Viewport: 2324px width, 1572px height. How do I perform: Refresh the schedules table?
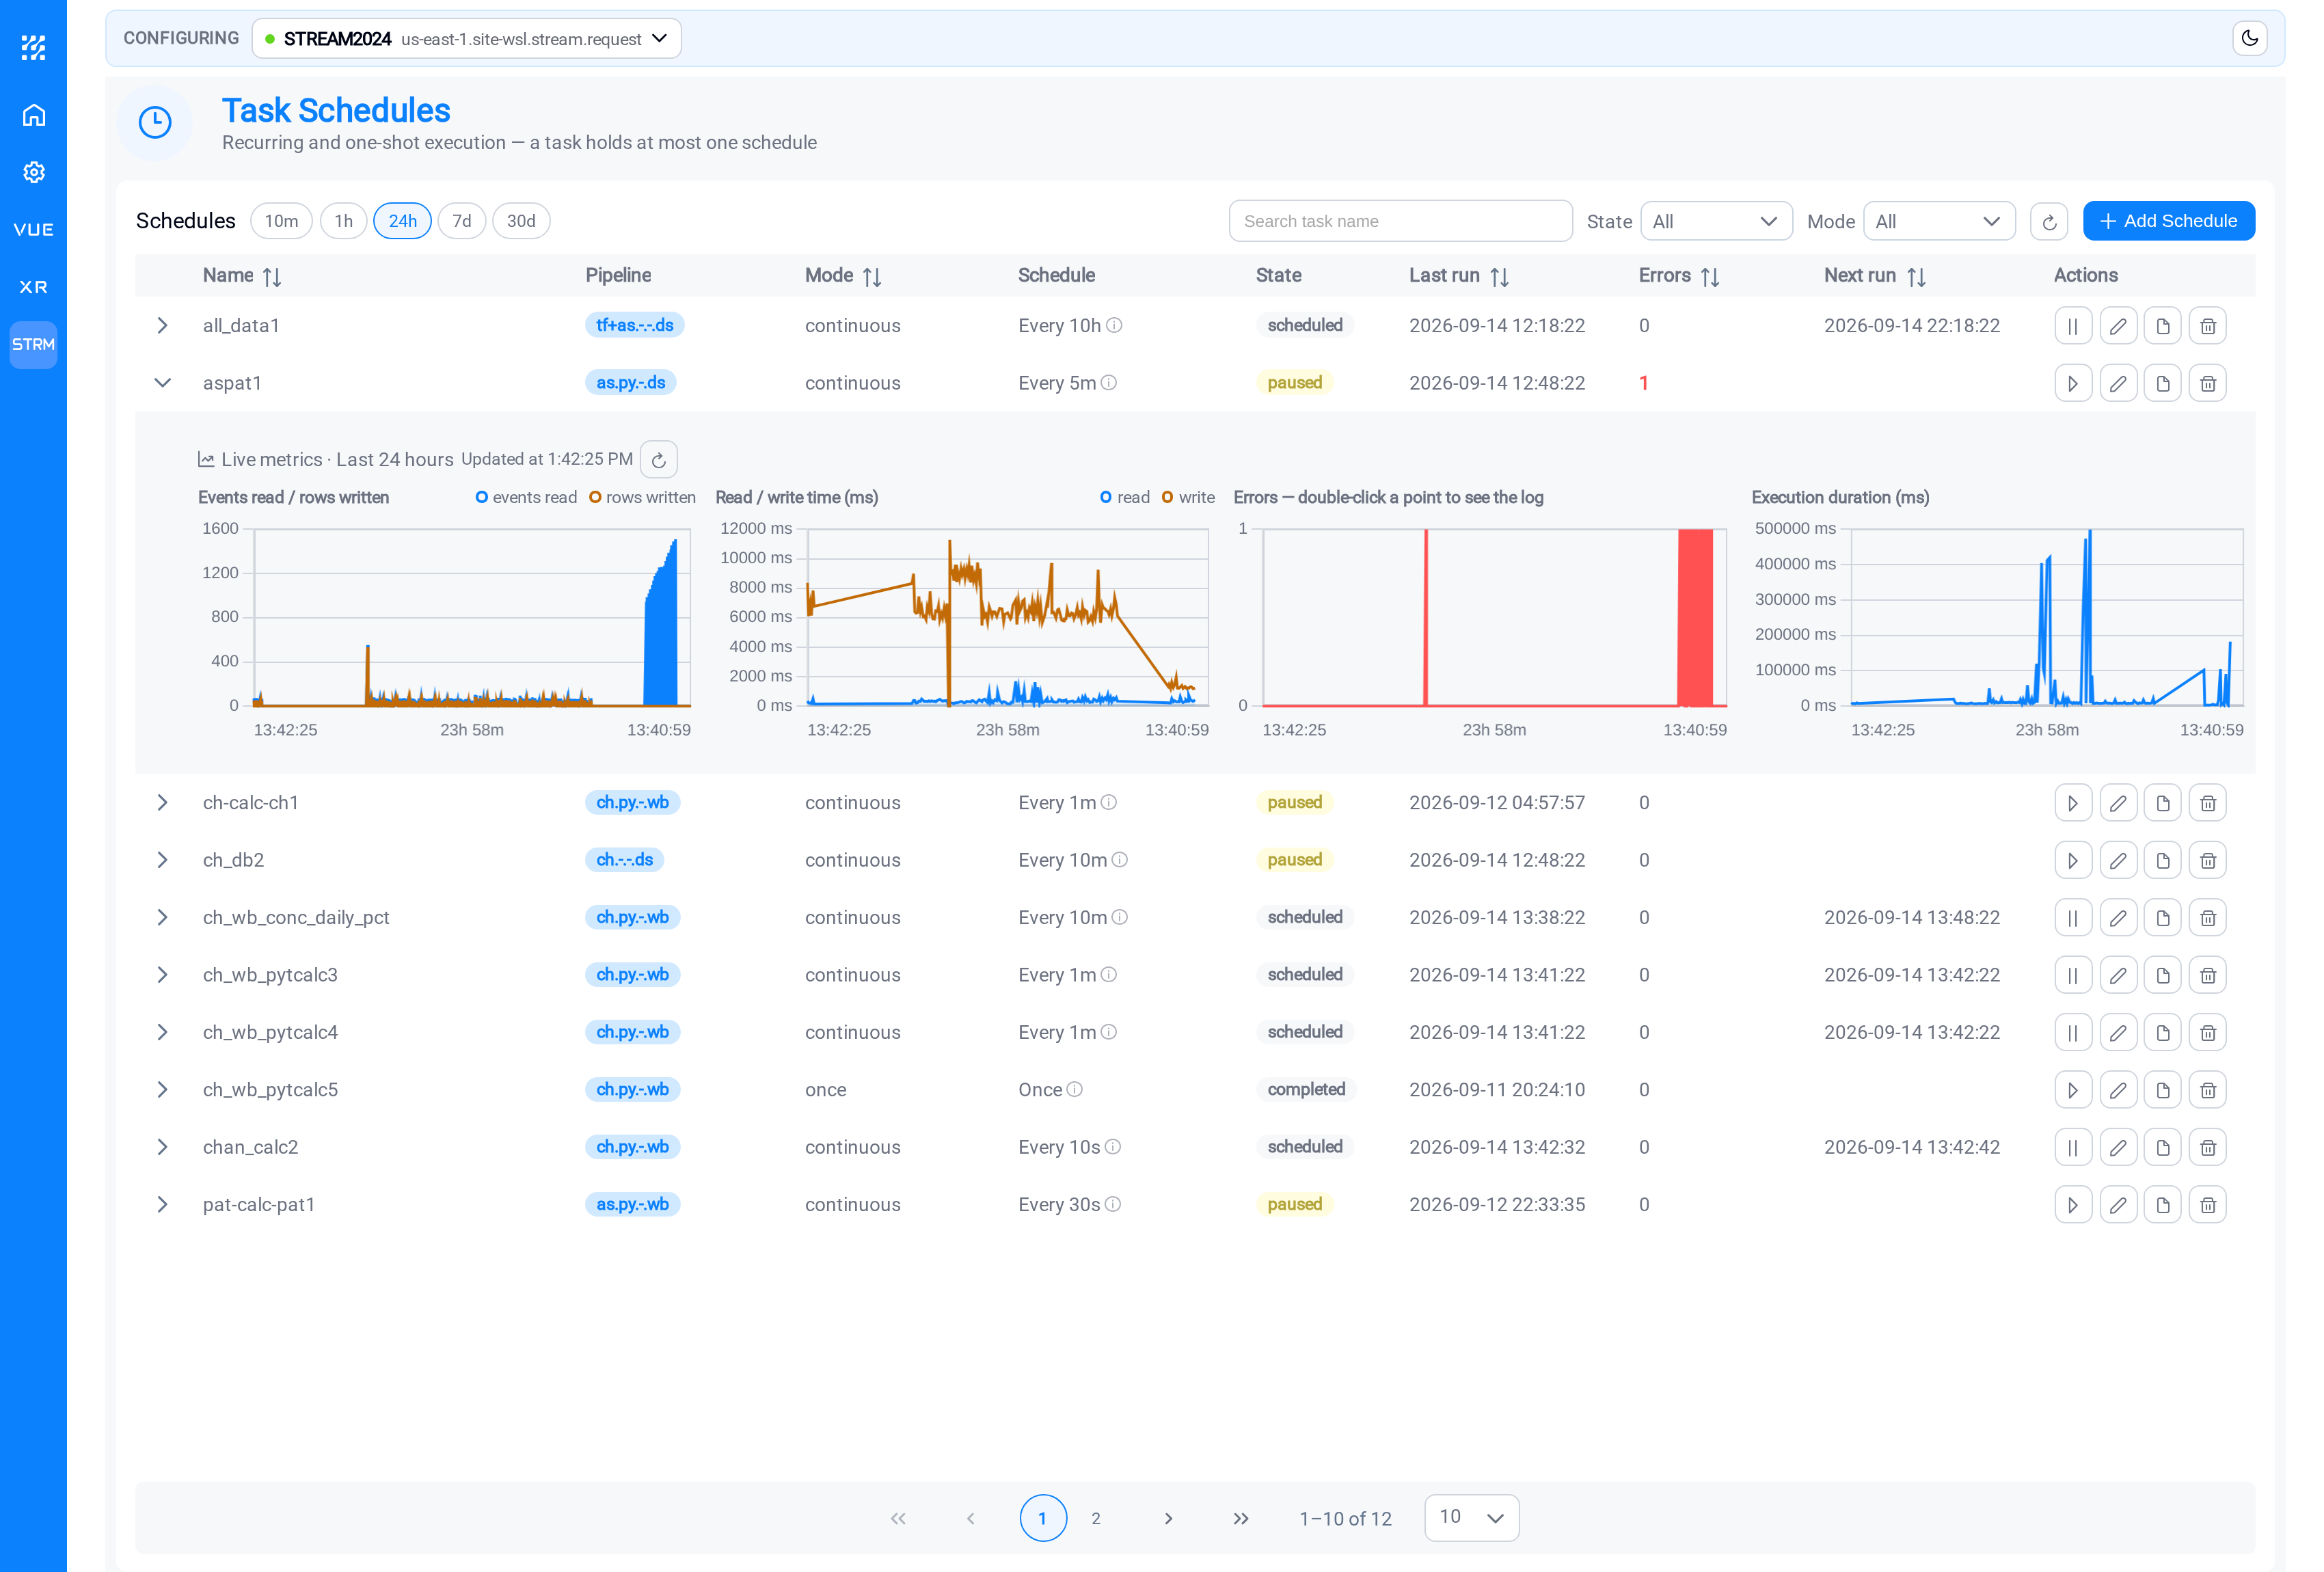click(x=2049, y=221)
